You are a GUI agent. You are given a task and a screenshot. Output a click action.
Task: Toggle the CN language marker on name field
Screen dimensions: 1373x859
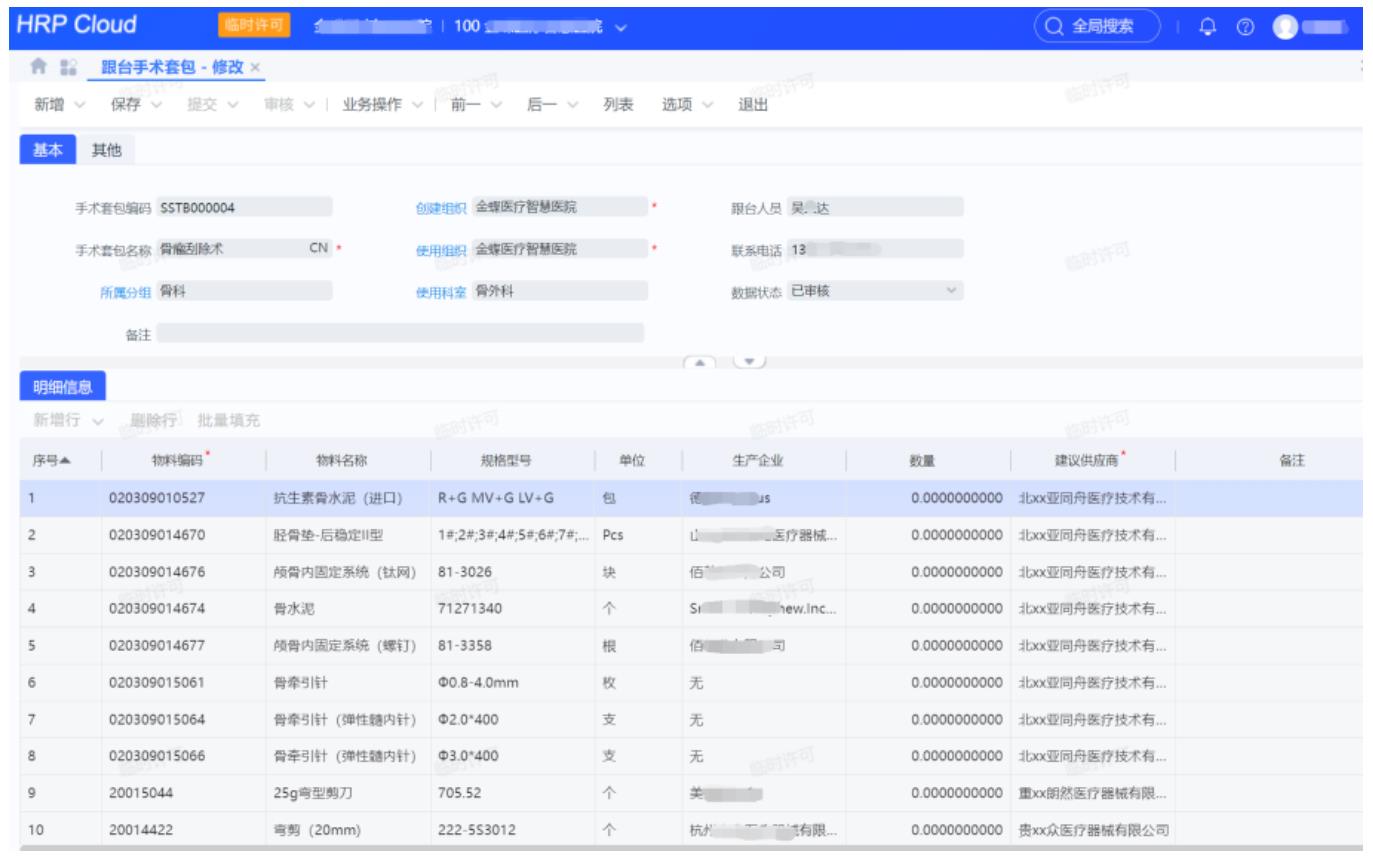coord(319,249)
